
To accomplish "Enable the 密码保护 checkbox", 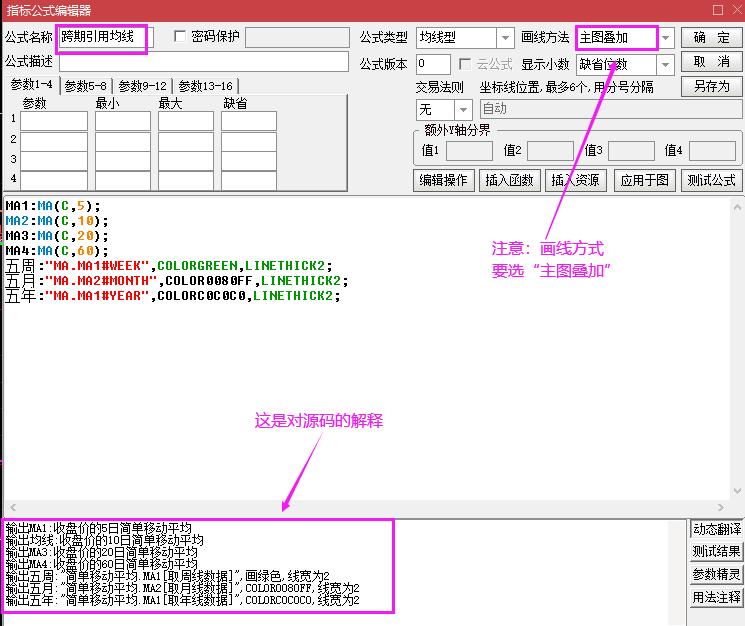I will [x=181, y=37].
